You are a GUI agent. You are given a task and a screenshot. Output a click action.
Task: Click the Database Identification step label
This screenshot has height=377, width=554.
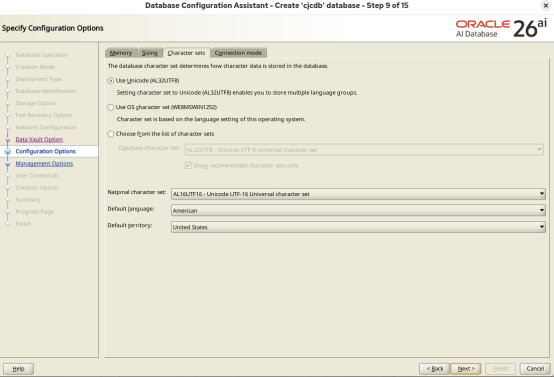point(46,91)
